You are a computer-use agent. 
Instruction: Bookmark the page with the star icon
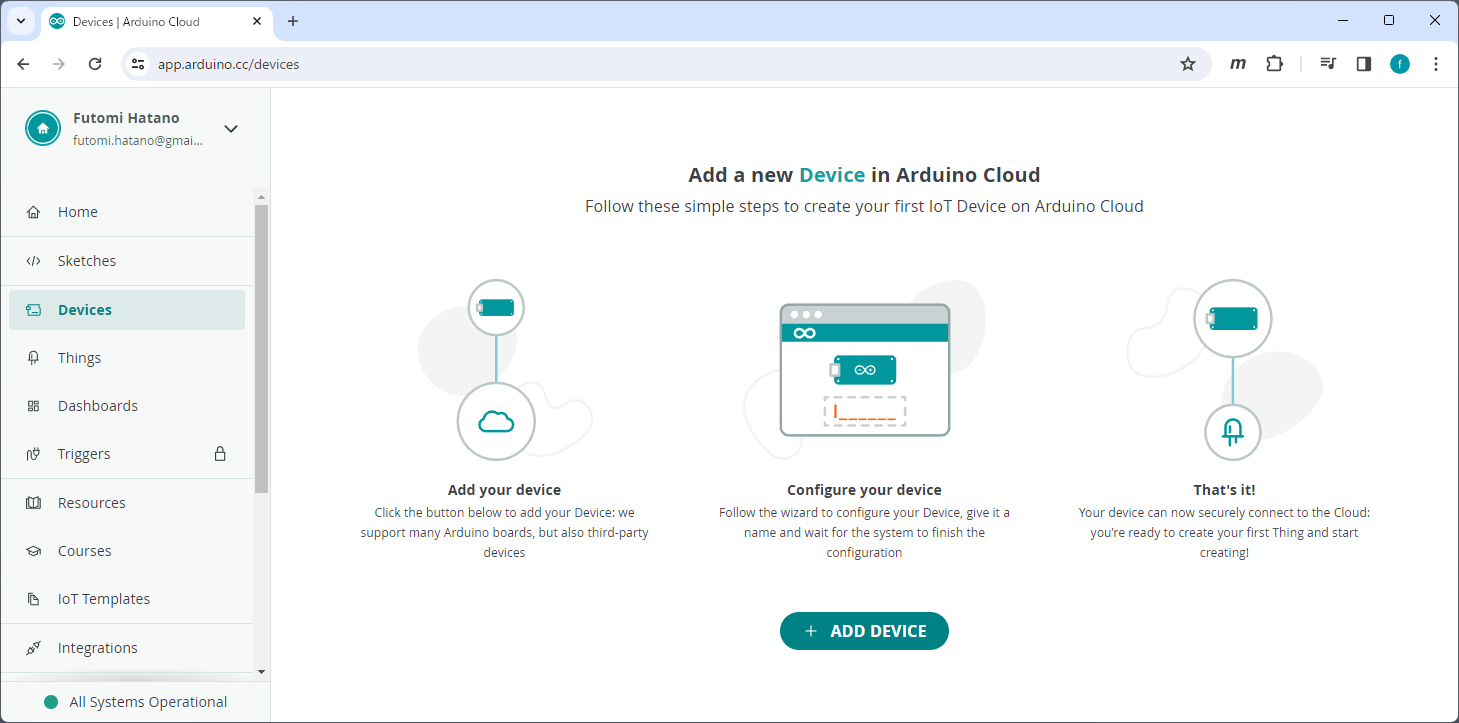(x=1187, y=63)
